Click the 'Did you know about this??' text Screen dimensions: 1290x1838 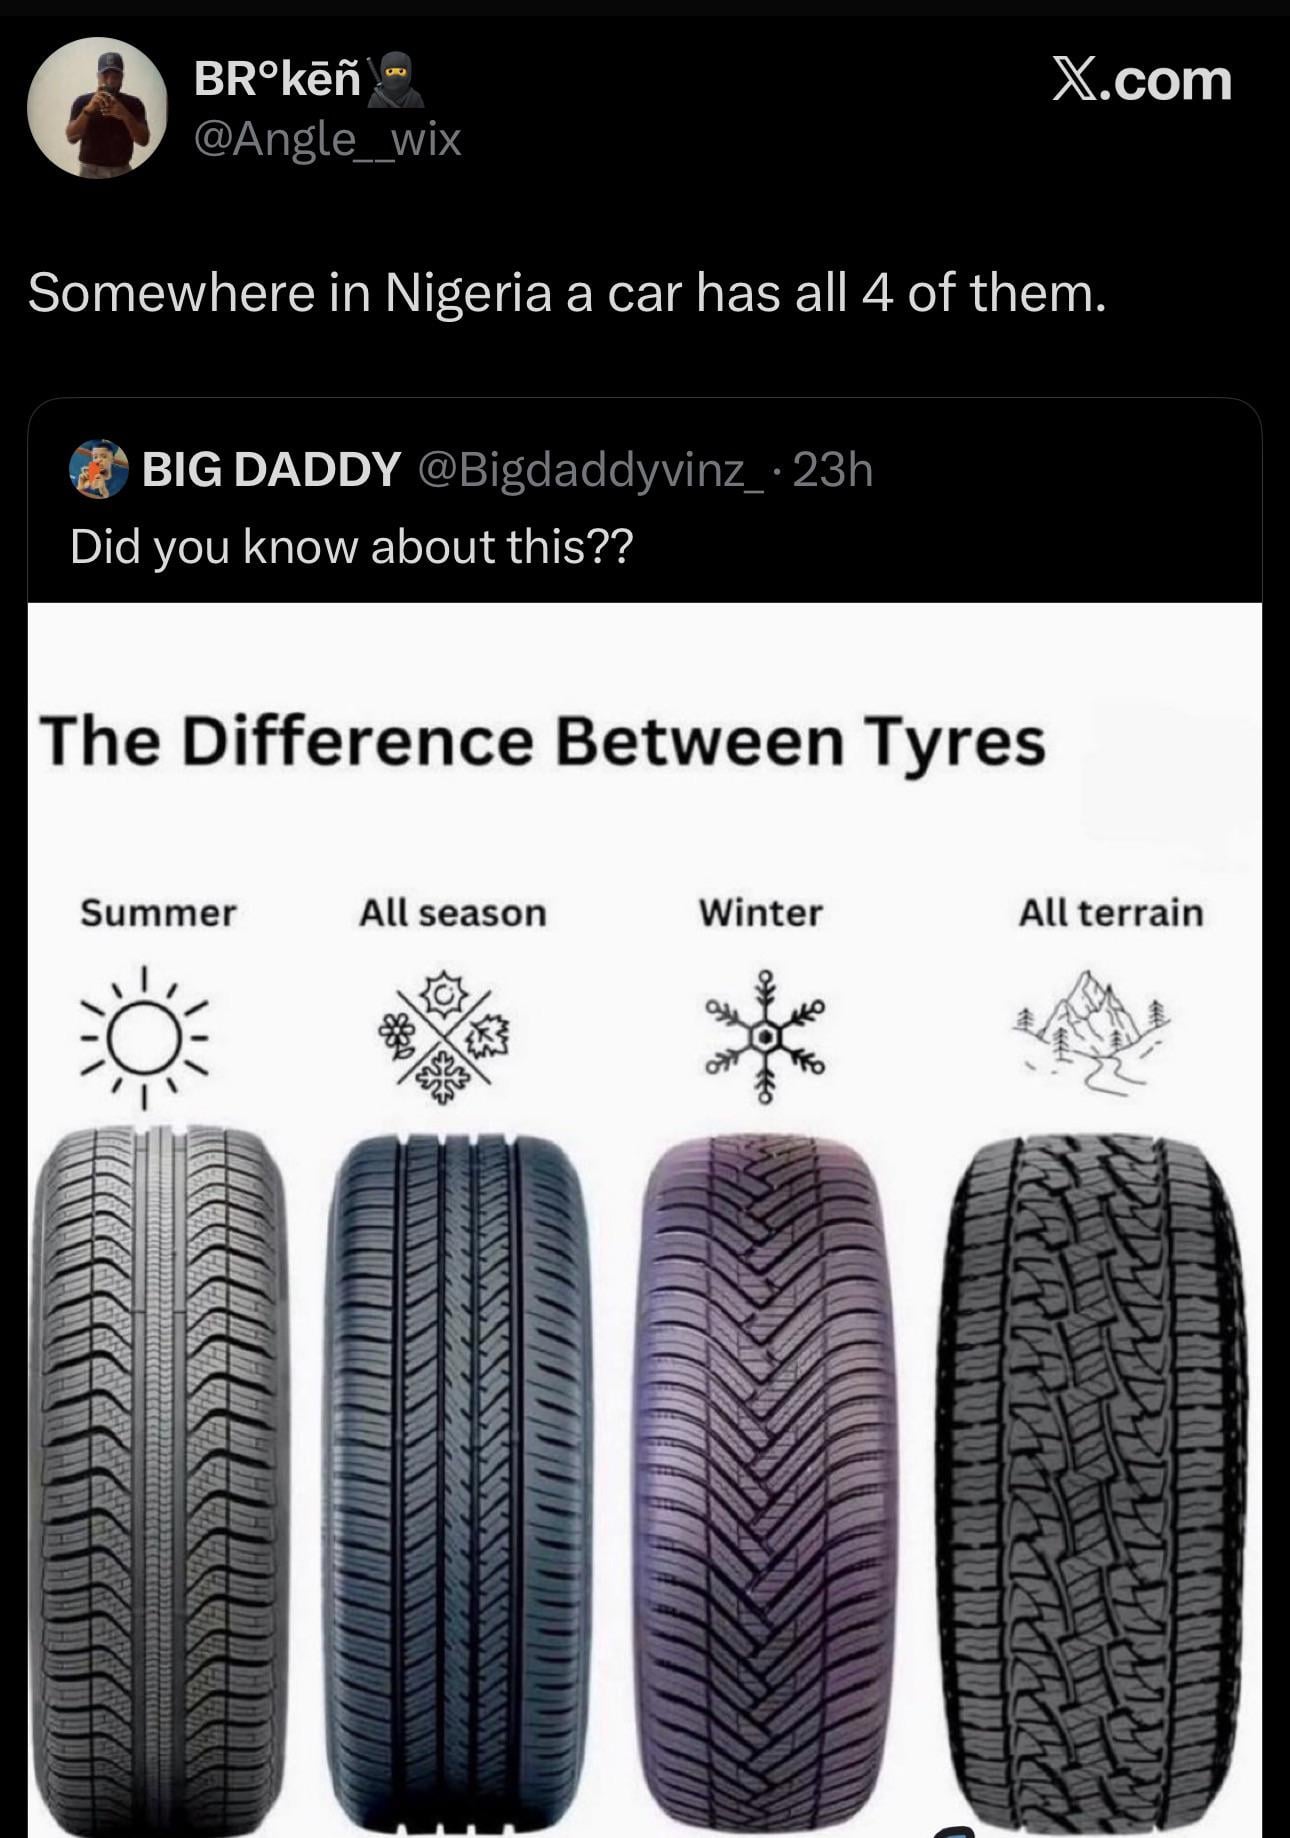click(x=351, y=547)
